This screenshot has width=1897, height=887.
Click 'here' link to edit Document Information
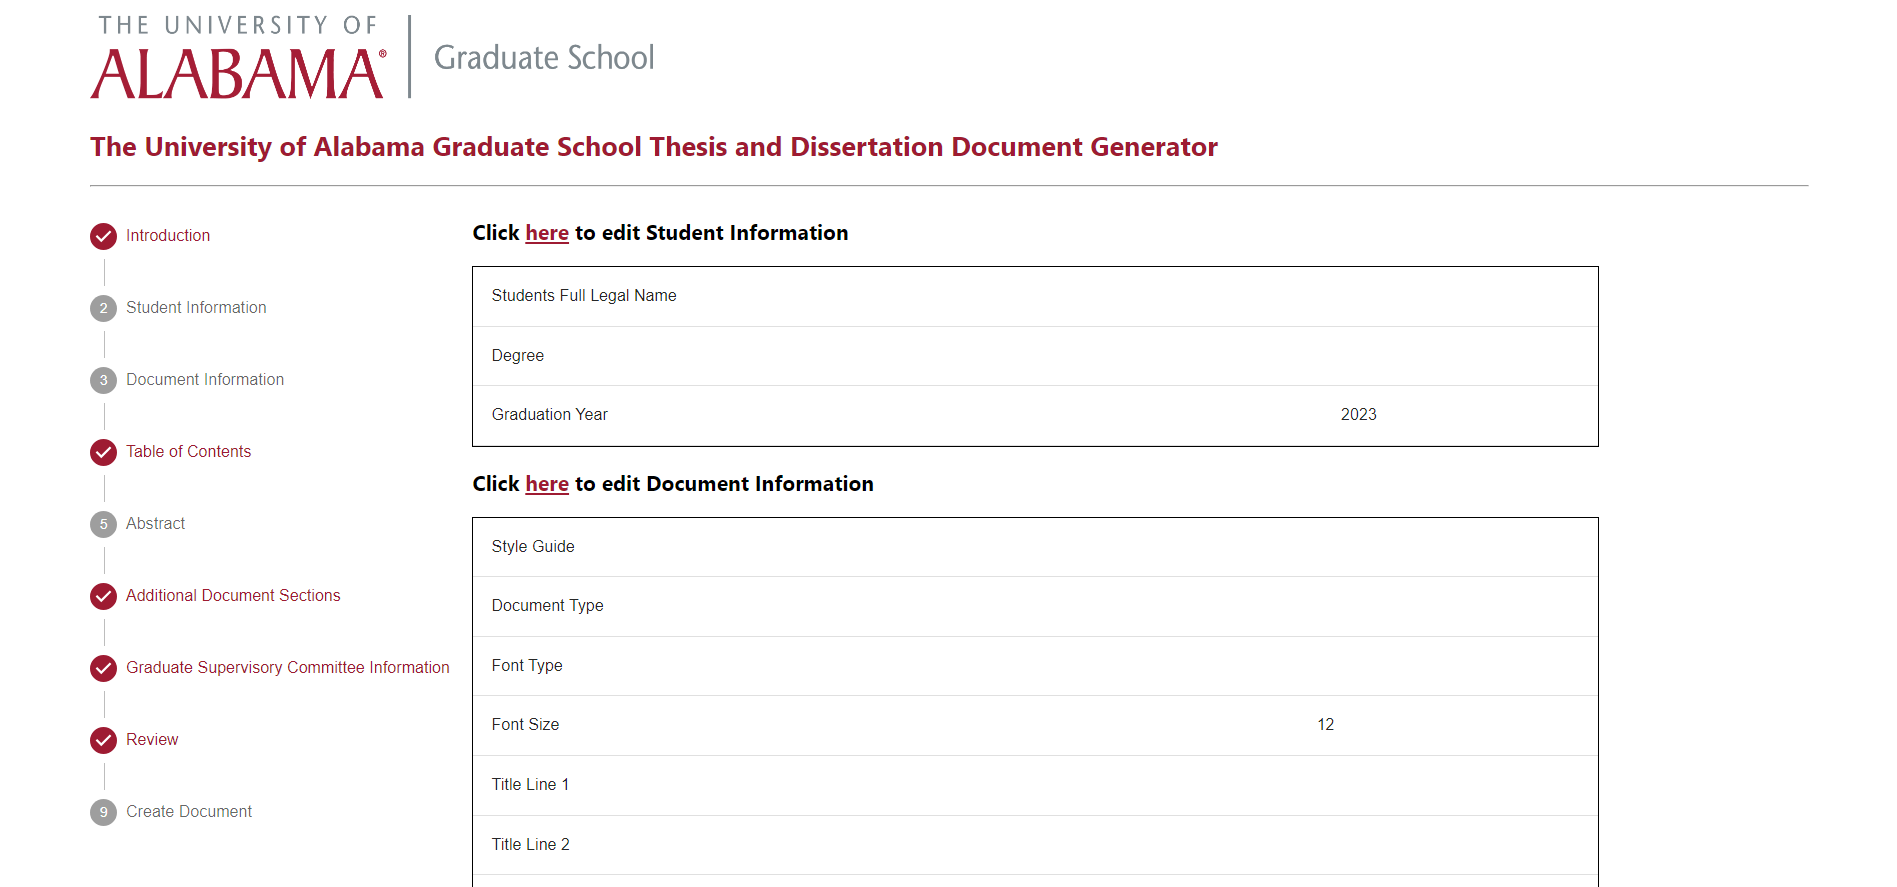pos(547,484)
